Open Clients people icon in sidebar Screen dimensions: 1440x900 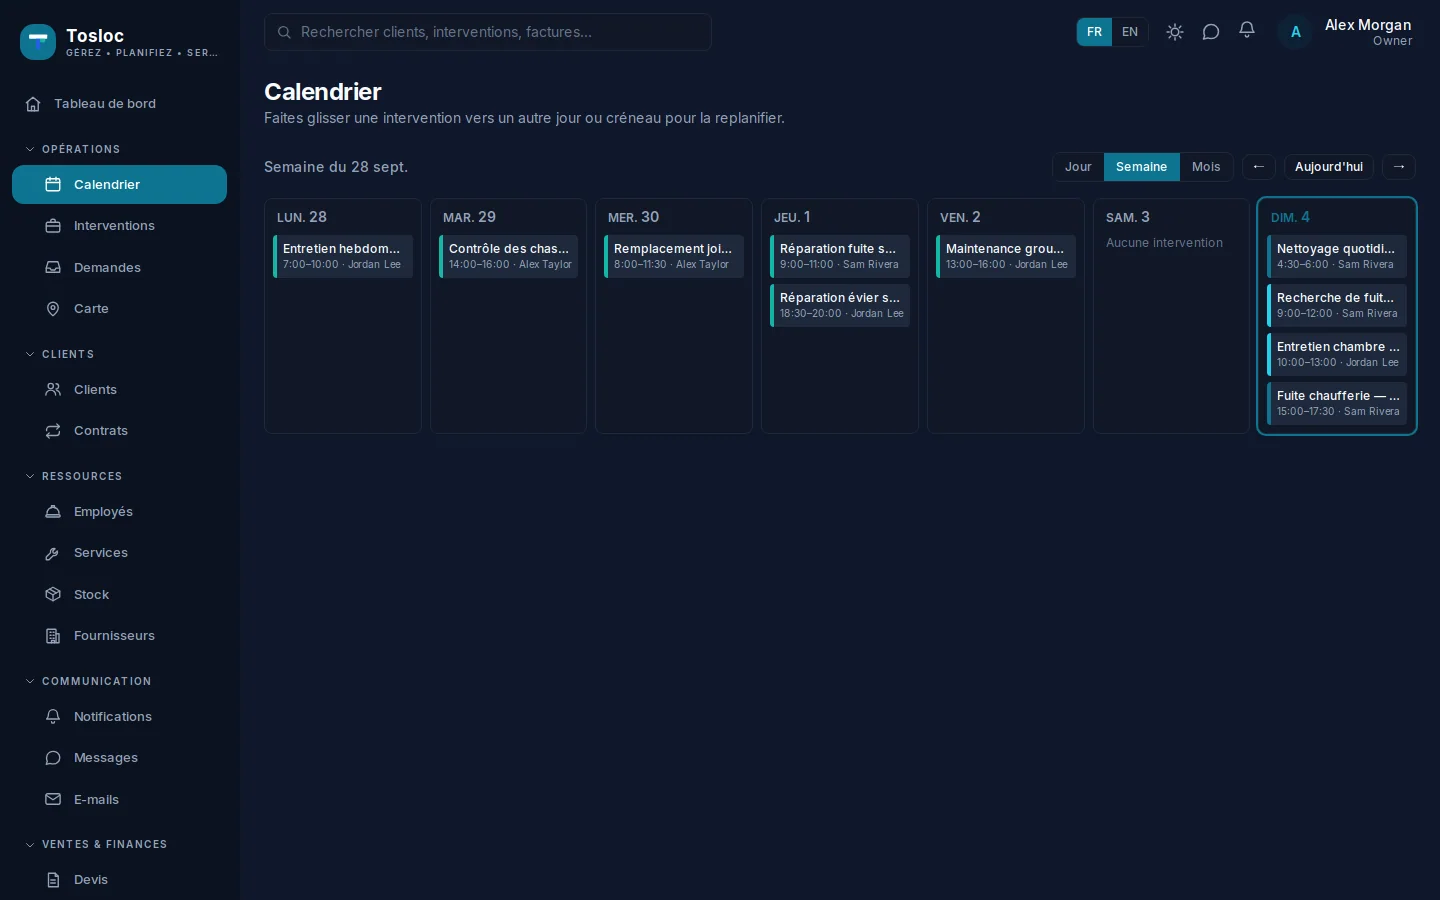pyautogui.click(x=53, y=390)
